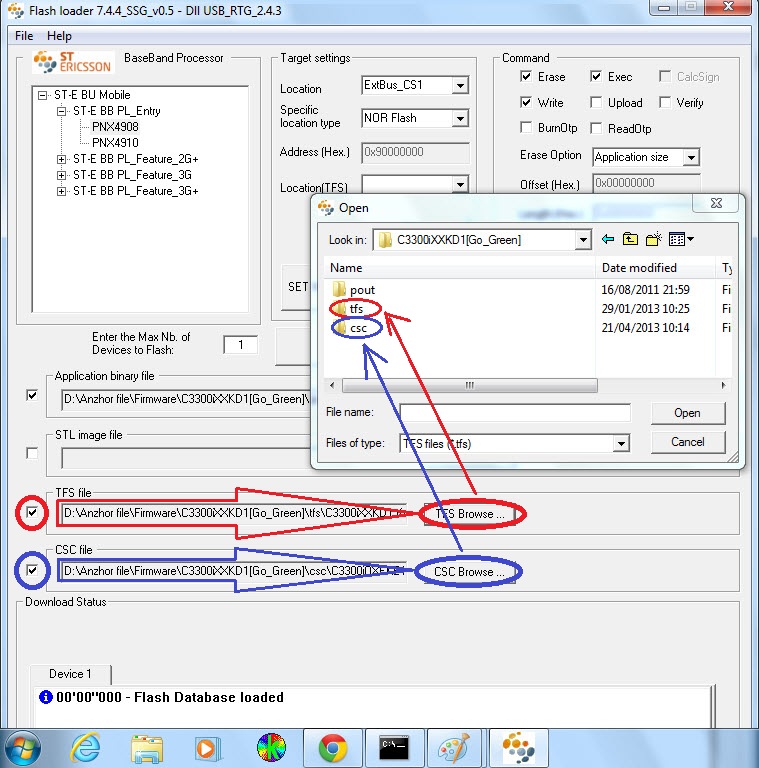Enable the Upload checkbox
This screenshot has height=768, width=759.
(x=596, y=102)
